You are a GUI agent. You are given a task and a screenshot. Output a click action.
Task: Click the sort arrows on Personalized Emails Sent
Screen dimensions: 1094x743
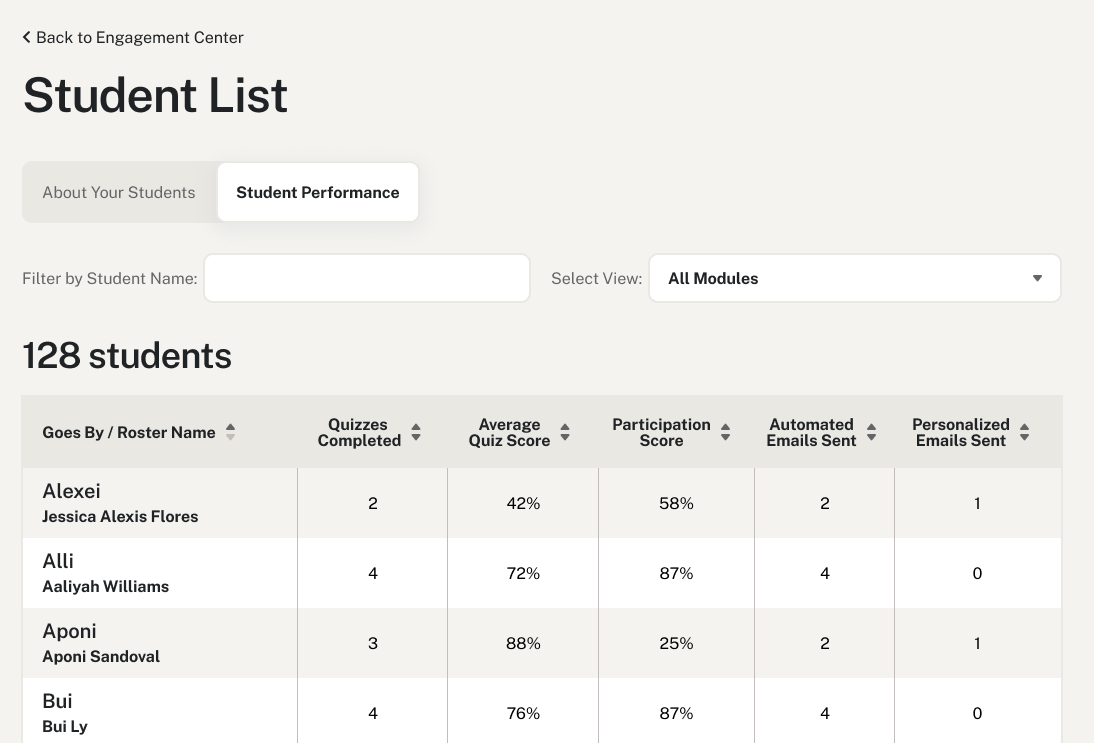point(1024,431)
